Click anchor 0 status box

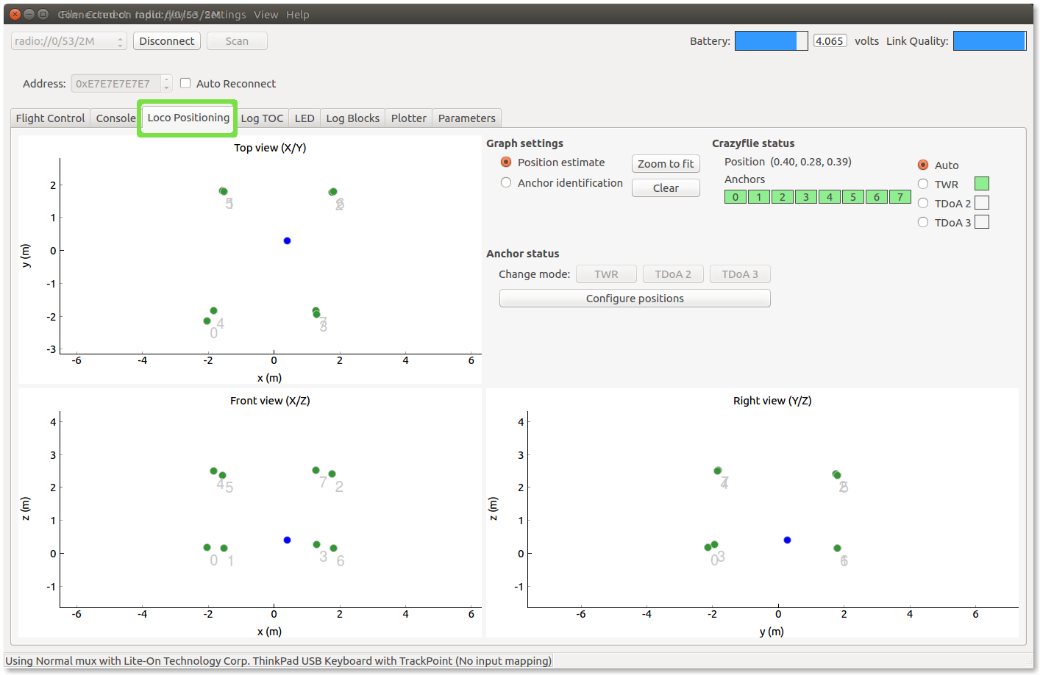pyautogui.click(x=735, y=197)
